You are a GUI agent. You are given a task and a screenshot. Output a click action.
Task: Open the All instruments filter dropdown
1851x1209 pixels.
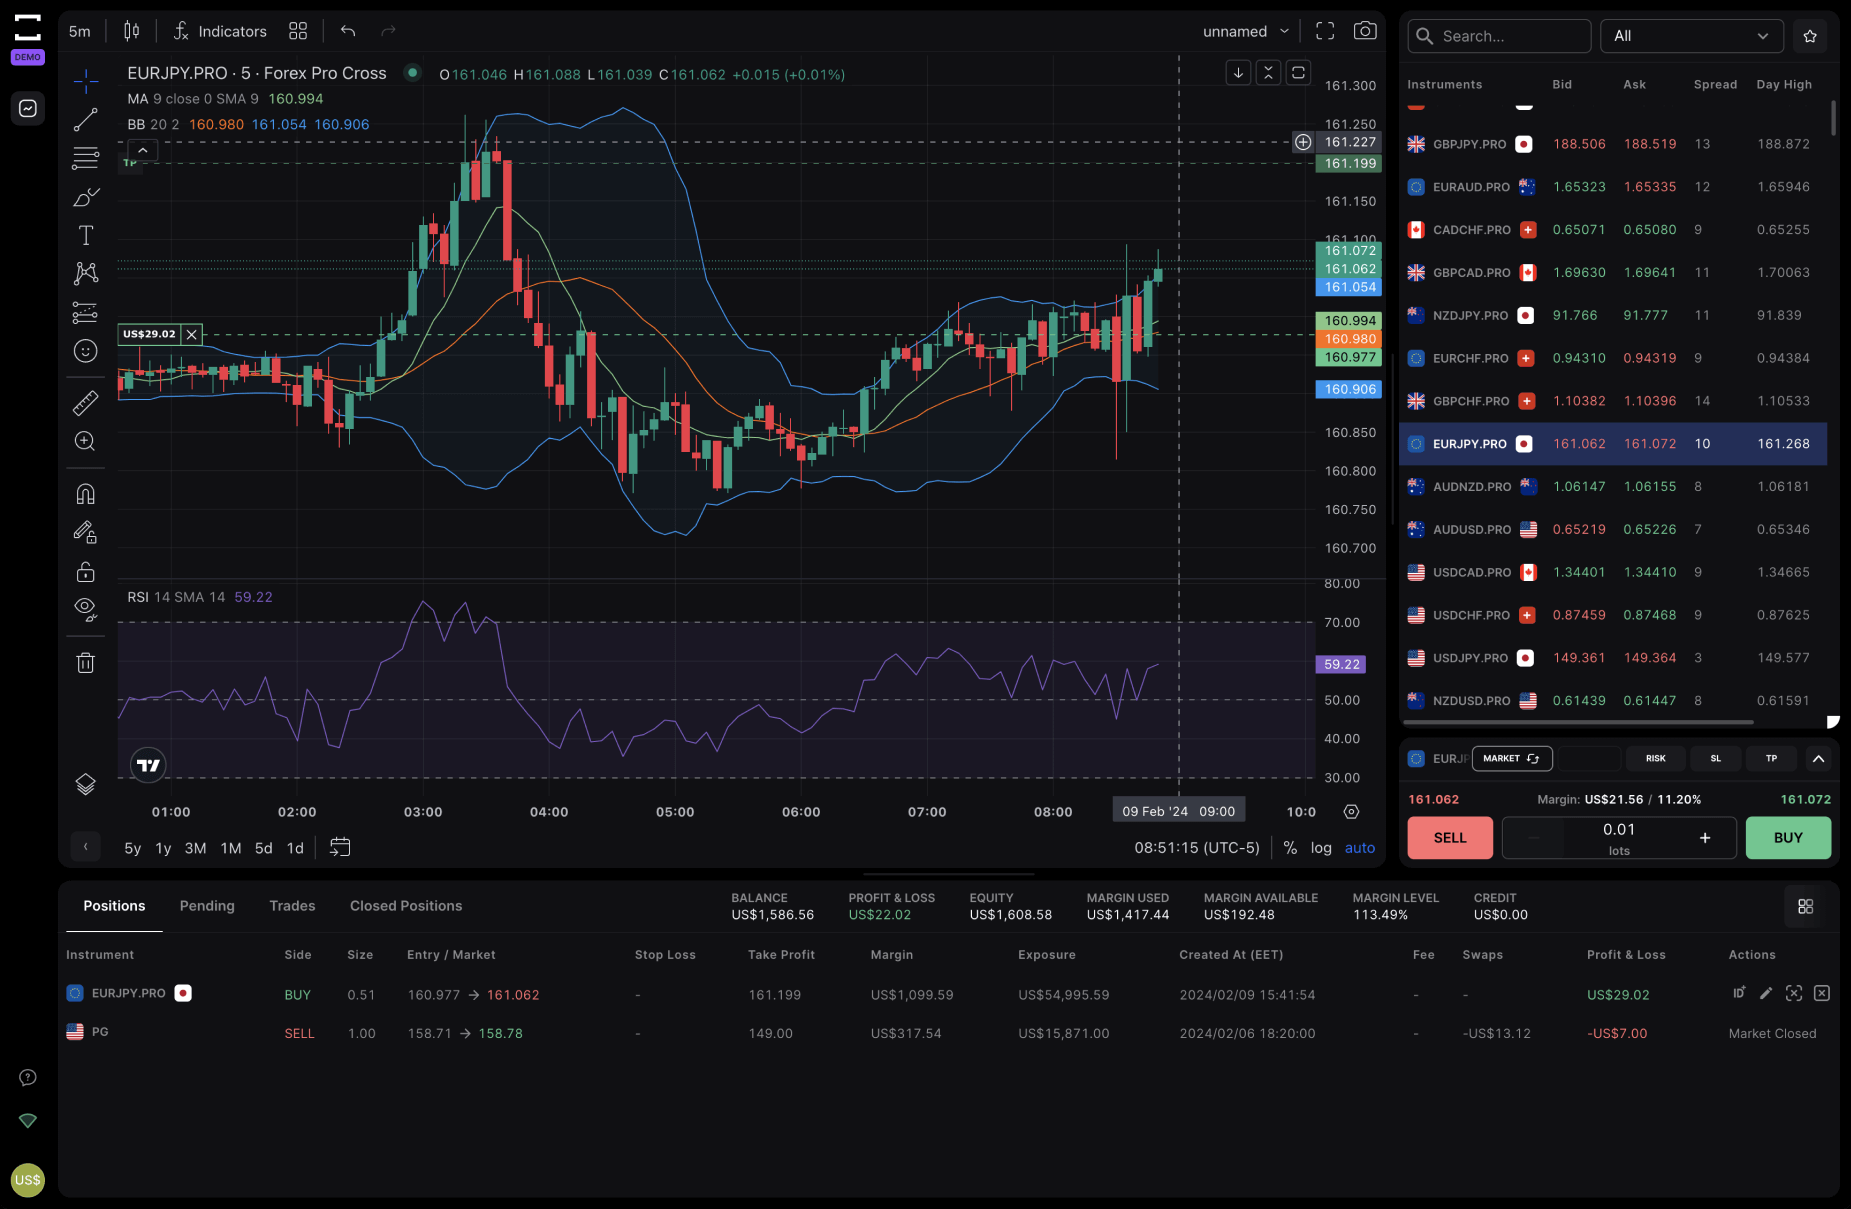(1691, 36)
